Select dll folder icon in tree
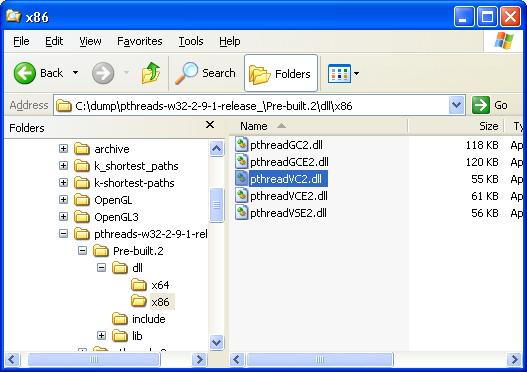 (x=120, y=267)
